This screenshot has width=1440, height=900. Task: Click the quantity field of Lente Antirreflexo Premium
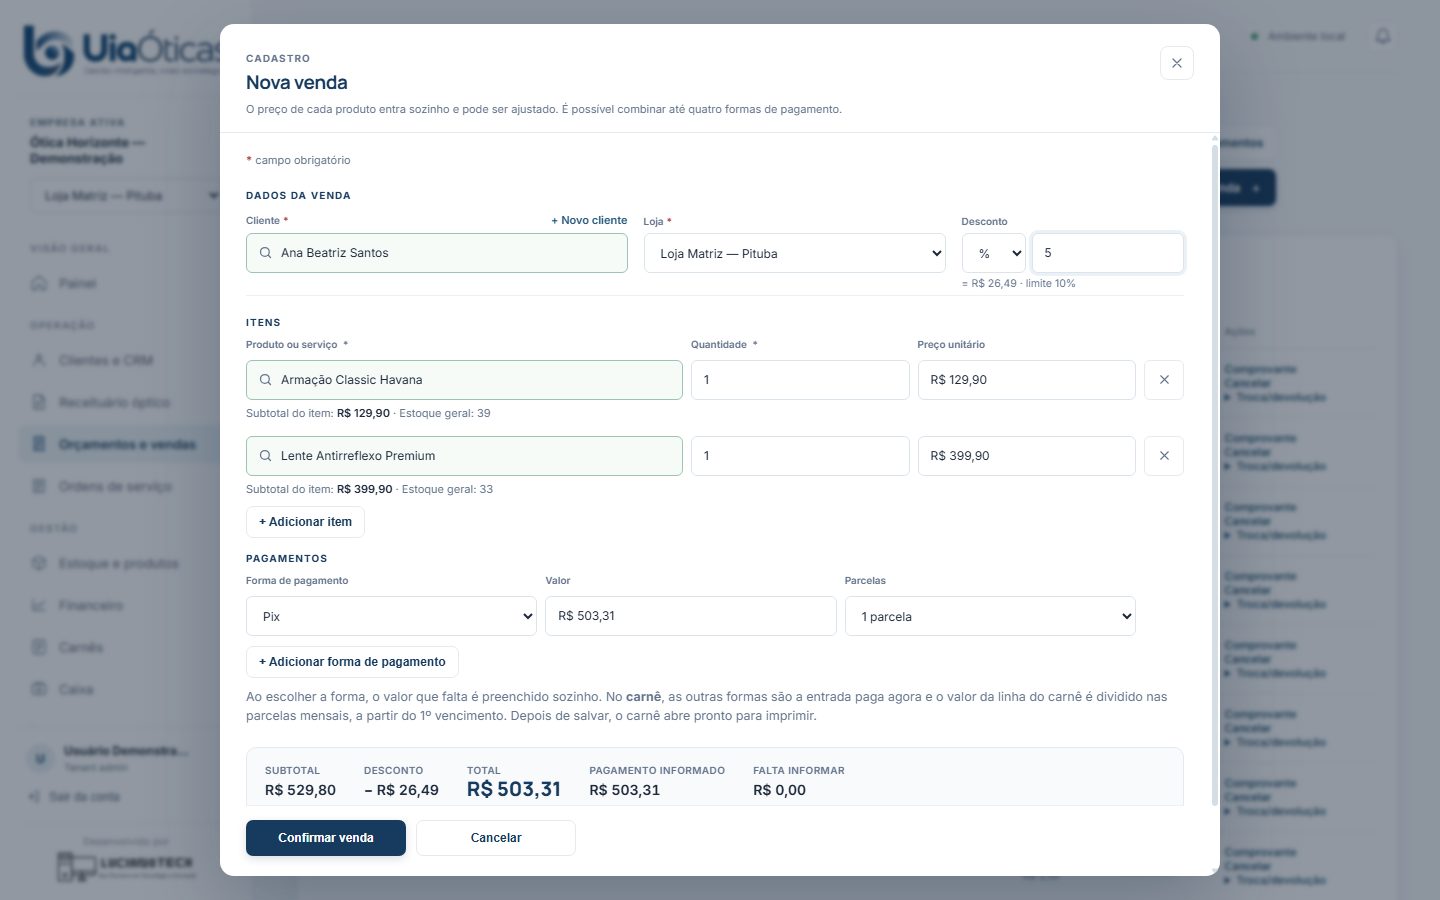[800, 456]
